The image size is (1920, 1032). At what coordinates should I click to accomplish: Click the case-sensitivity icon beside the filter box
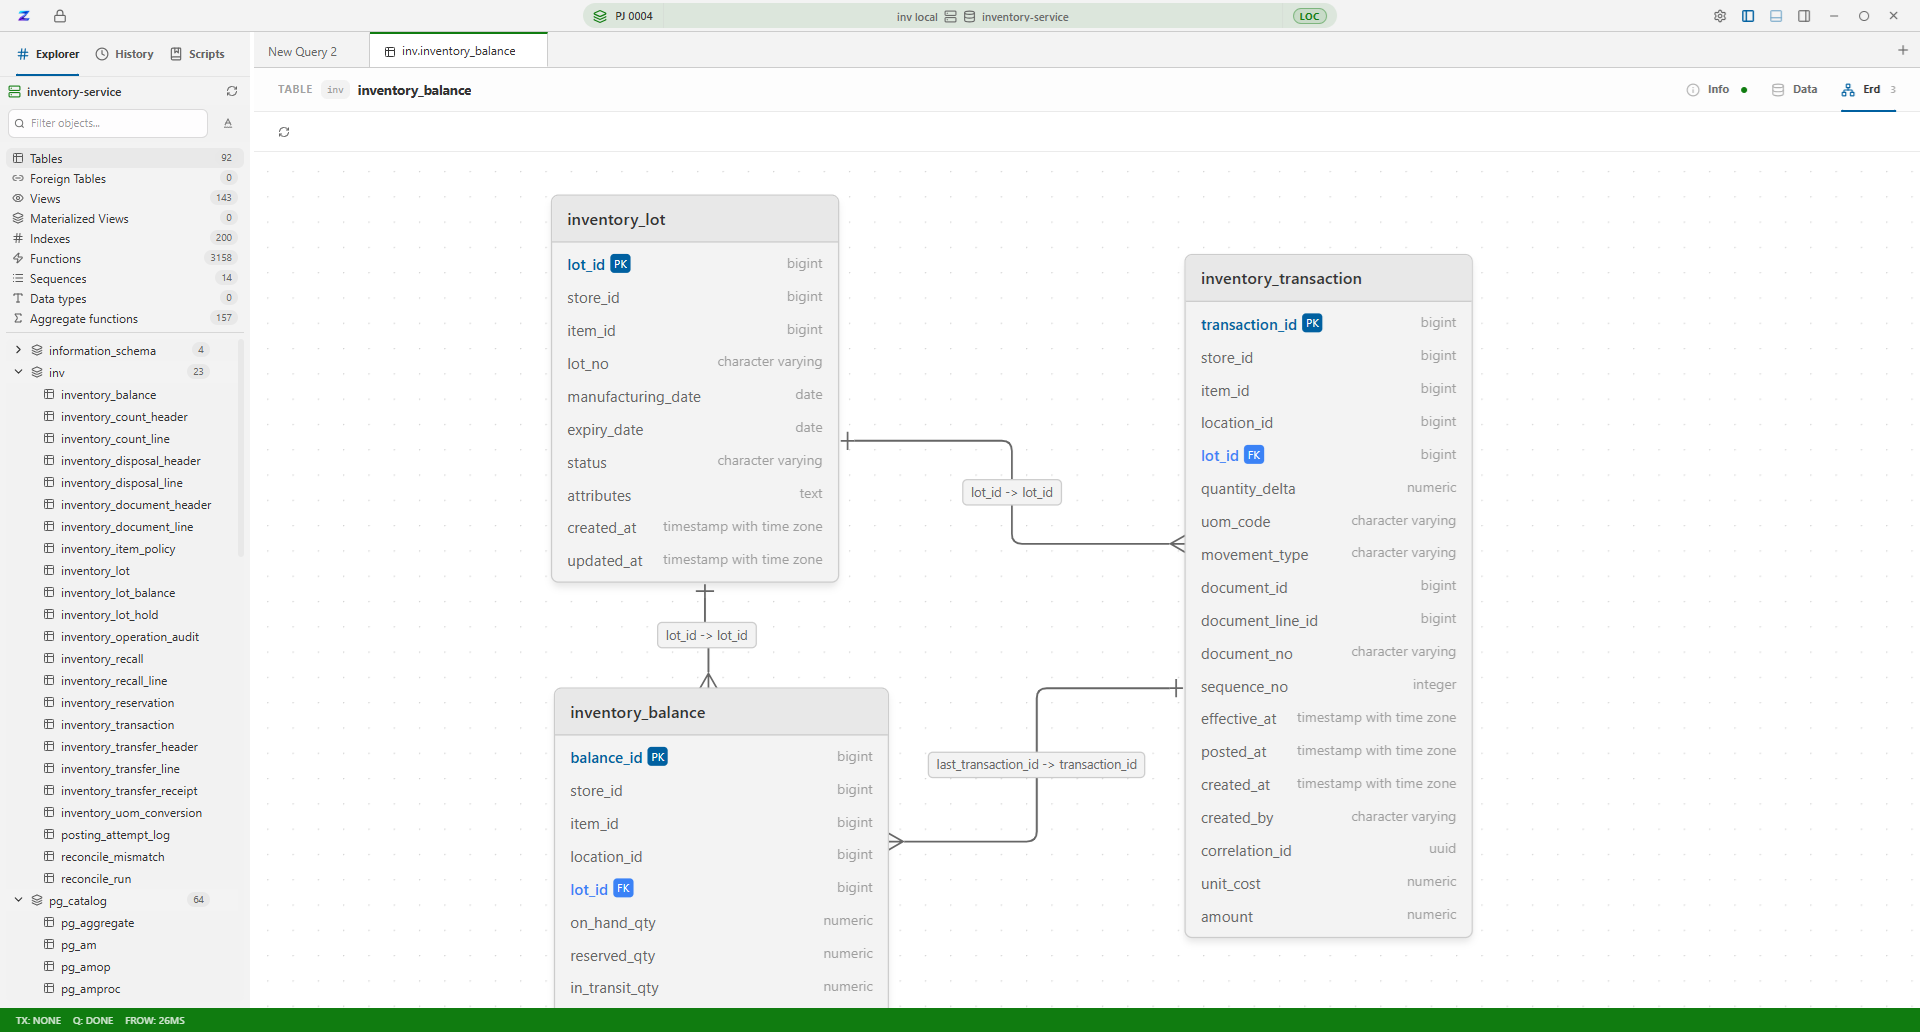click(x=228, y=124)
